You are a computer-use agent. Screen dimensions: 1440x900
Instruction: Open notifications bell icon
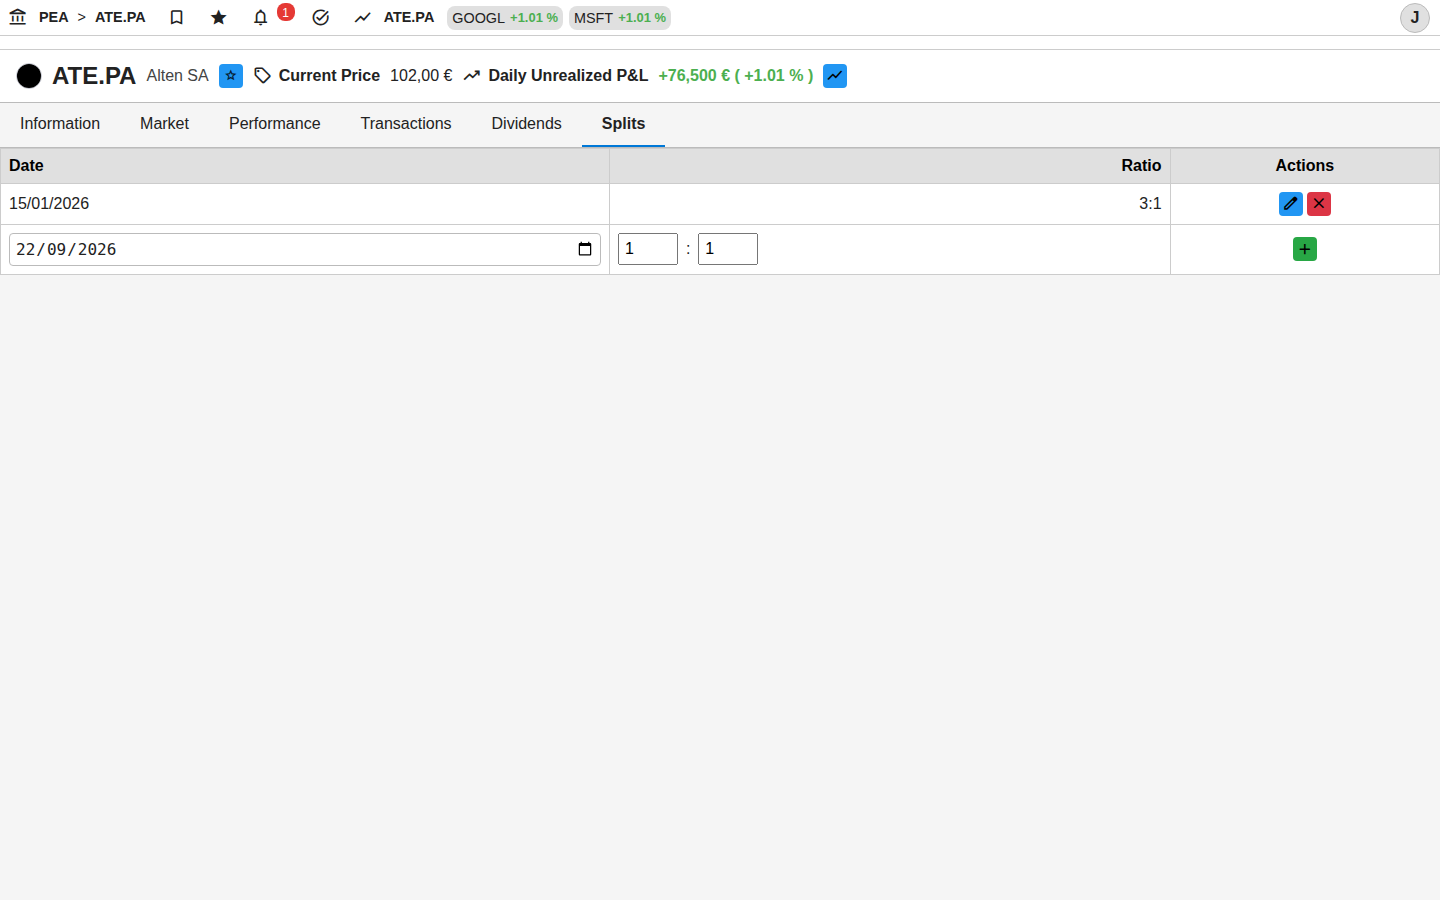[x=261, y=17]
